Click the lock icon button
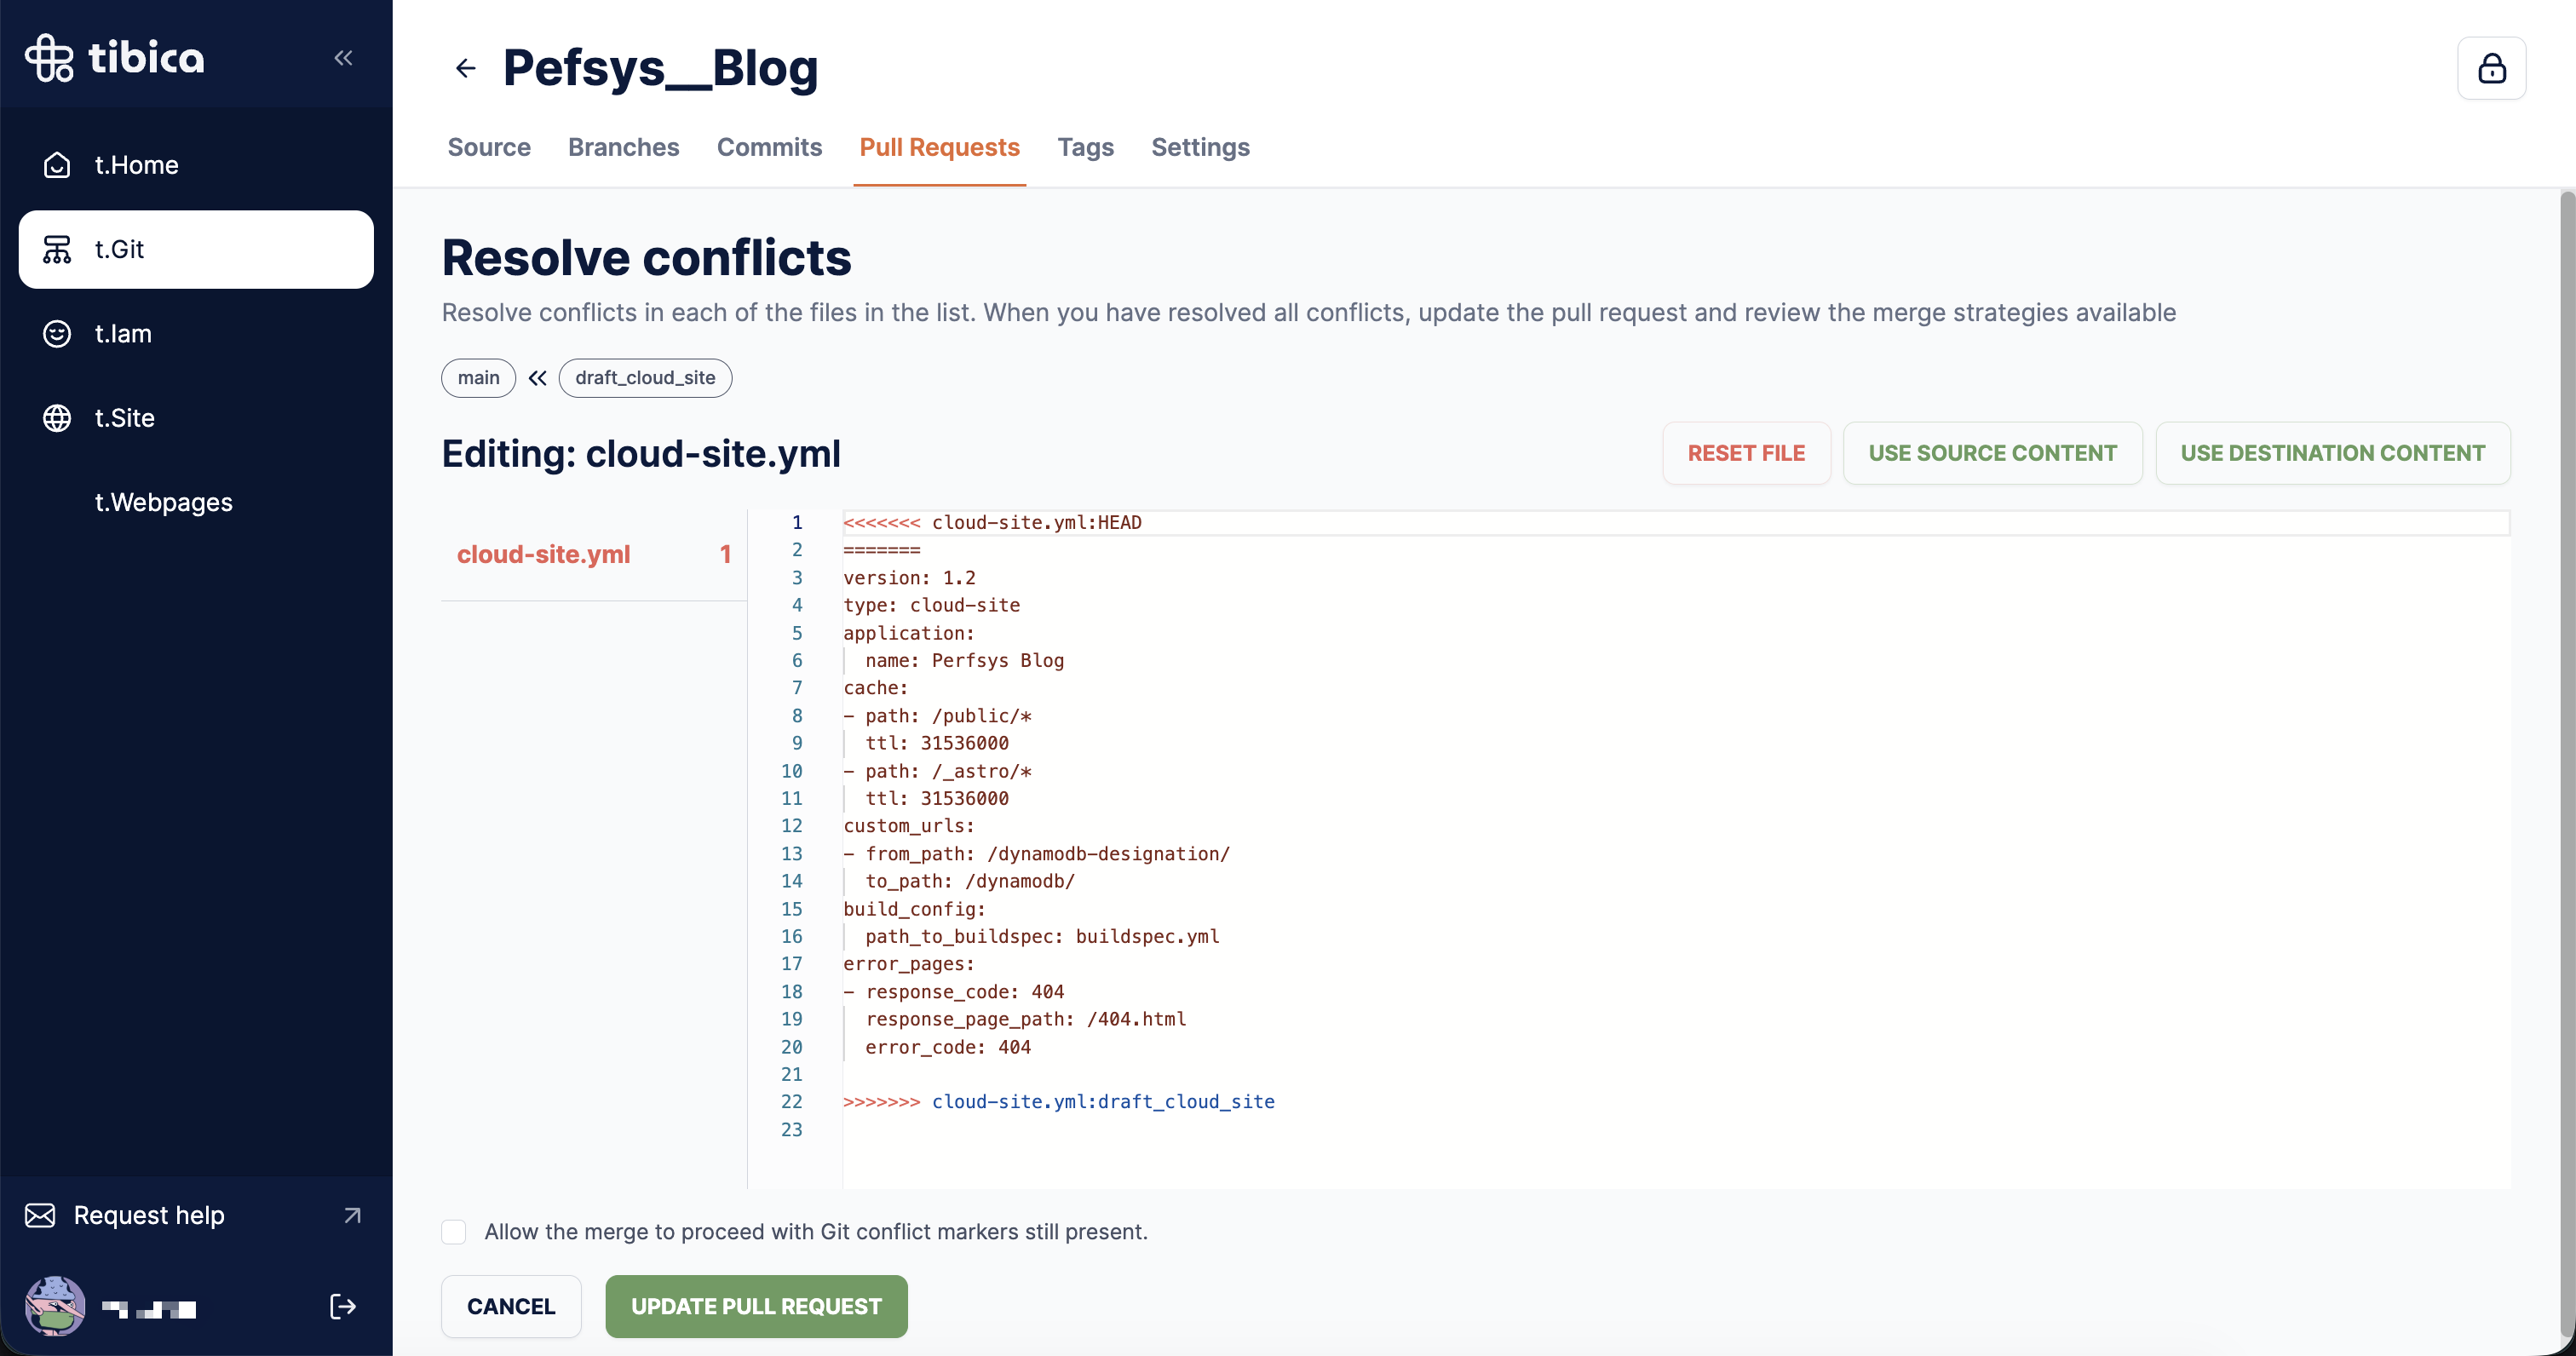2576x1356 pixels. pos(2491,68)
